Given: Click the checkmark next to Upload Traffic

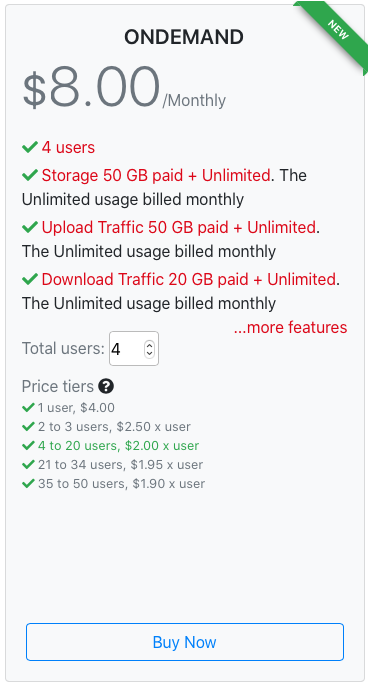Looking at the screenshot, I should [x=29, y=227].
